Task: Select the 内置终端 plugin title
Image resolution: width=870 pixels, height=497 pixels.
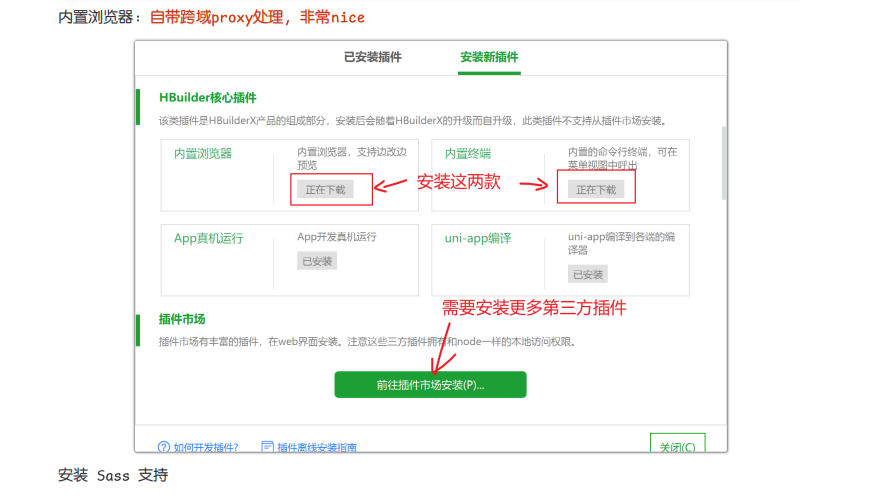Action: click(x=468, y=154)
